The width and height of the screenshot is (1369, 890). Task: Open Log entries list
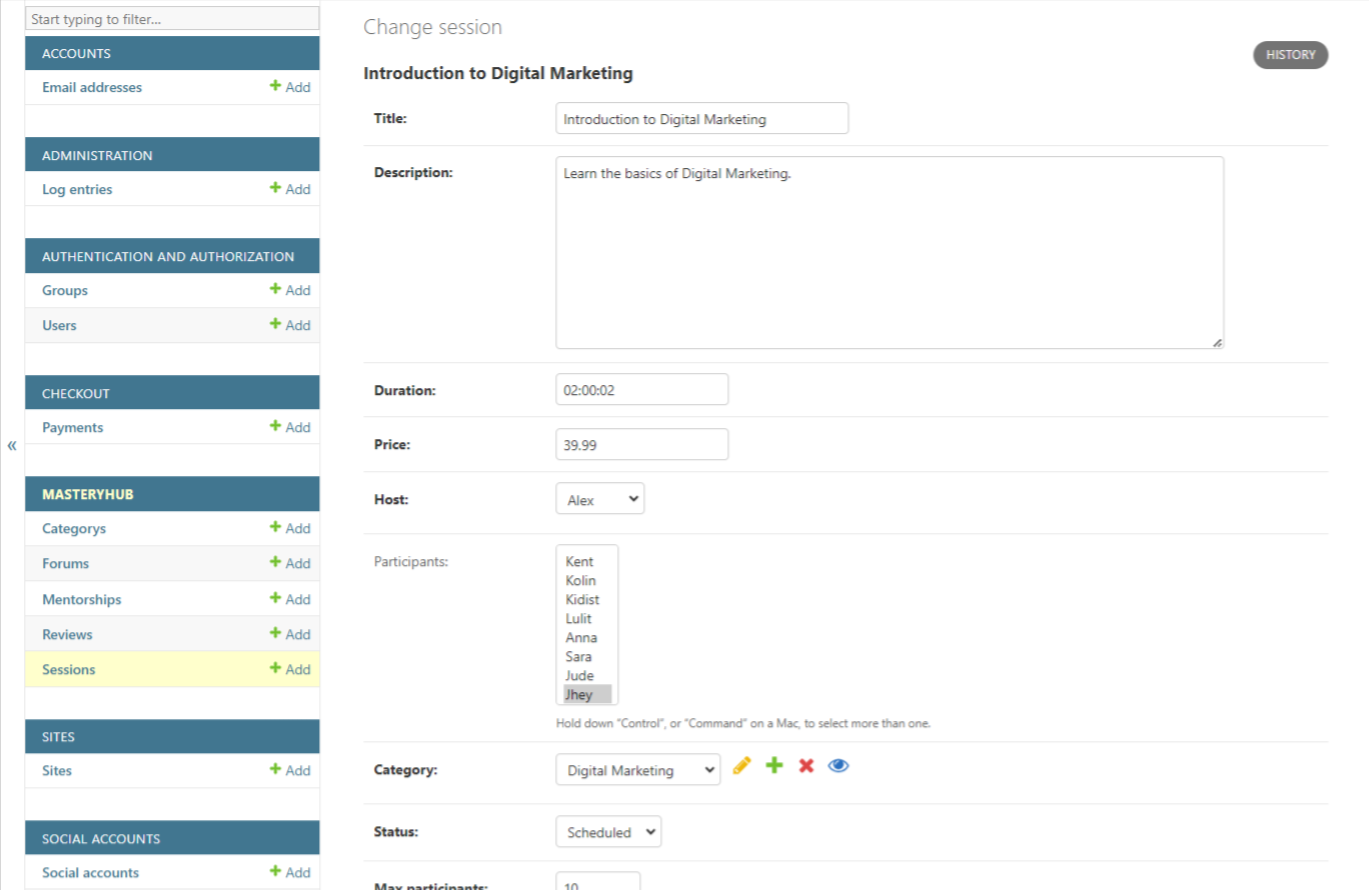pyautogui.click(x=77, y=189)
